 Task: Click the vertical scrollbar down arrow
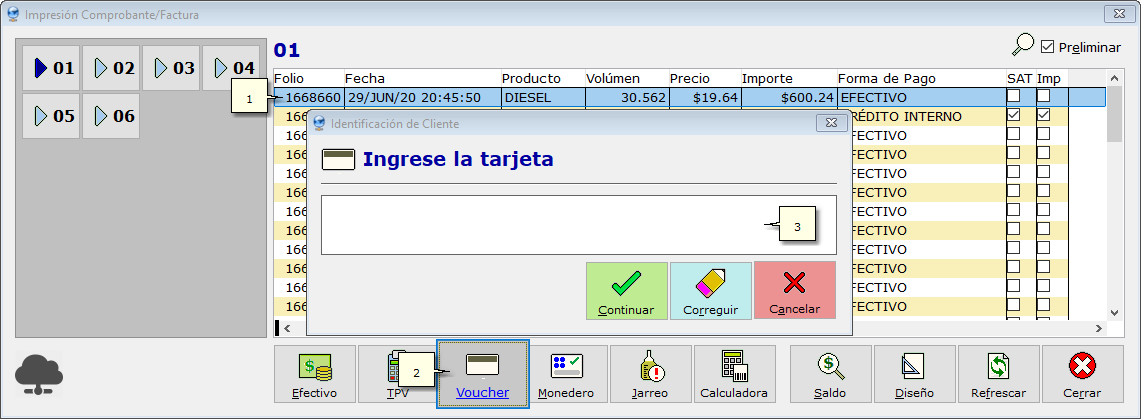pos(1115,310)
